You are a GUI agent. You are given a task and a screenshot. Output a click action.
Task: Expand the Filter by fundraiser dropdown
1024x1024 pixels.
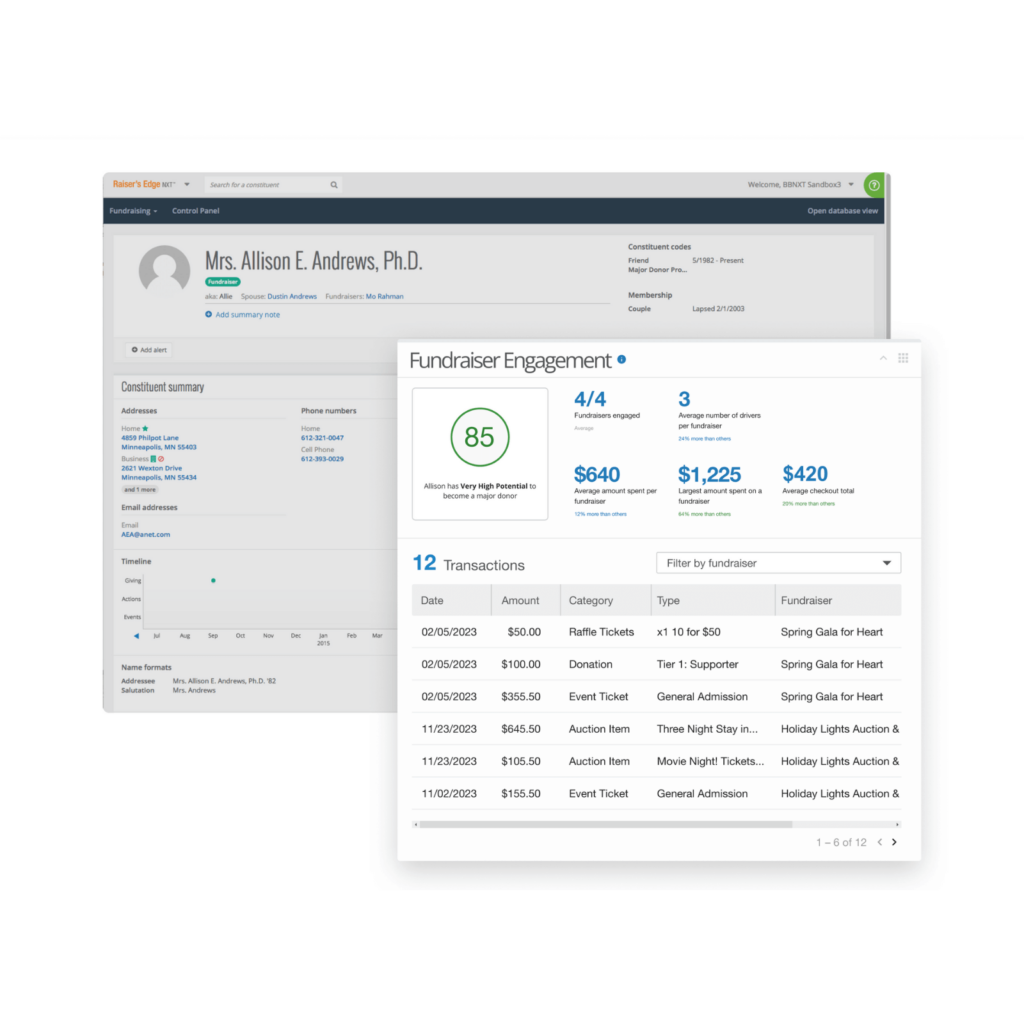click(778, 563)
